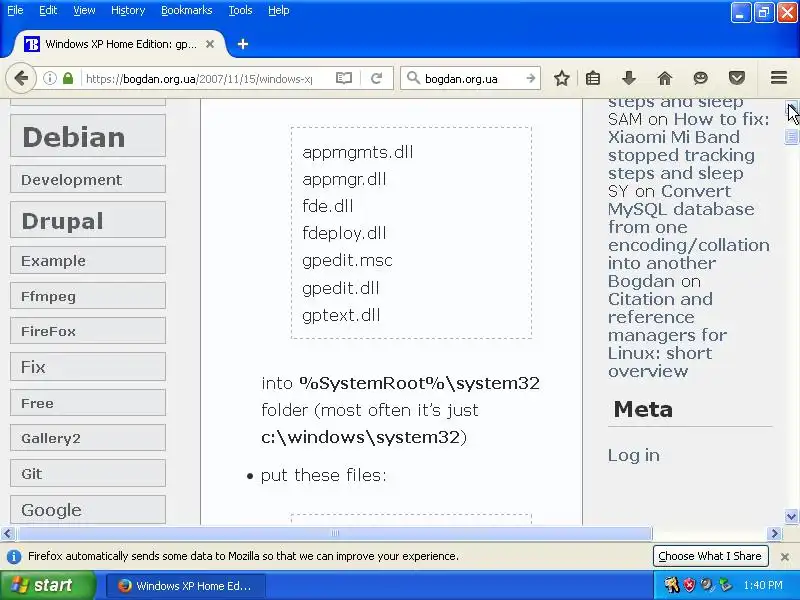Viewport: 800px width, 600px height.
Task: Open the FireFox tag link
Action: click(88, 331)
